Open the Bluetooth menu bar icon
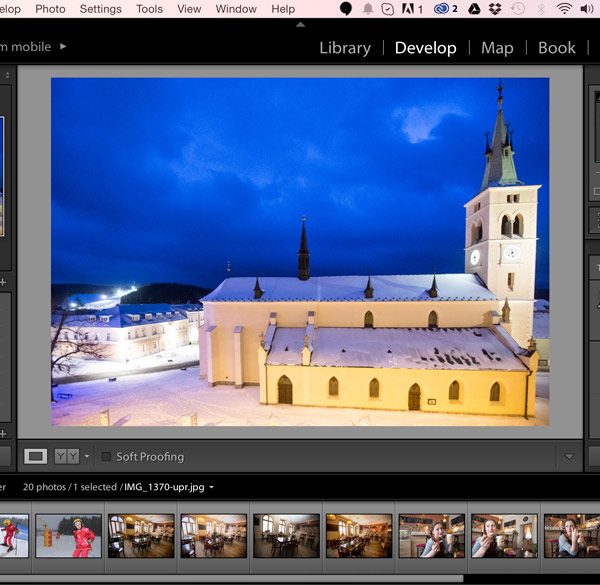The height and width of the screenshot is (585, 600). pyautogui.click(x=541, y=8)
